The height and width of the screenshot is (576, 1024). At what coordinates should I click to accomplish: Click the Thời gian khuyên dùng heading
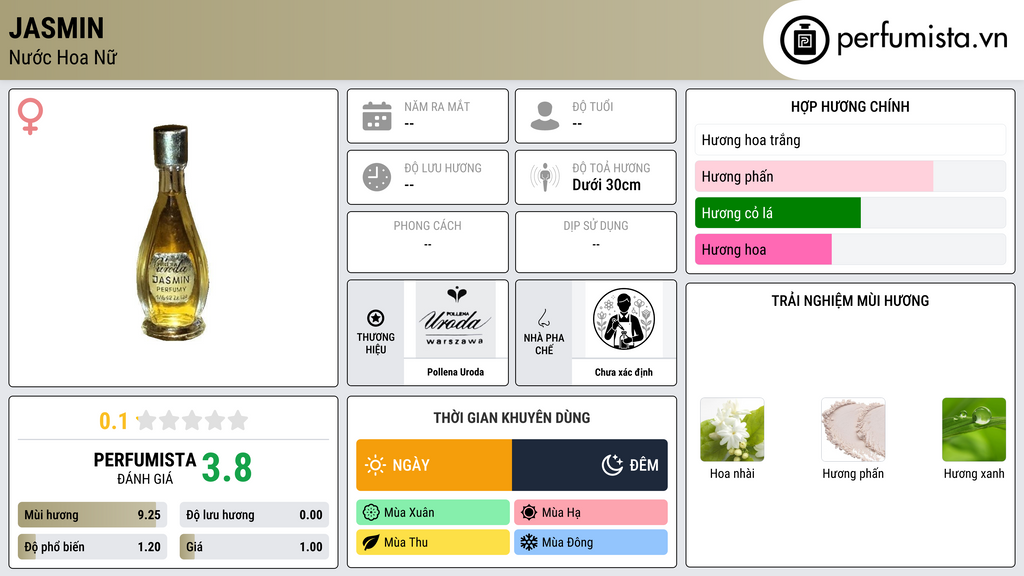512,417
